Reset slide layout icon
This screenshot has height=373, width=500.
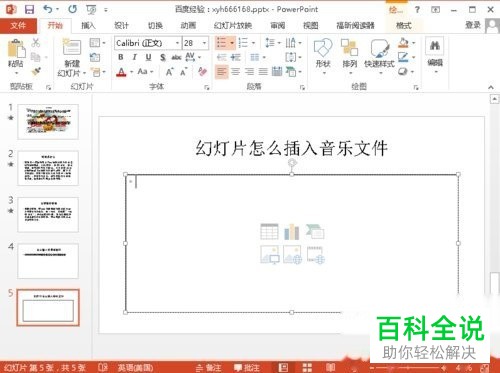pos(95,57)
